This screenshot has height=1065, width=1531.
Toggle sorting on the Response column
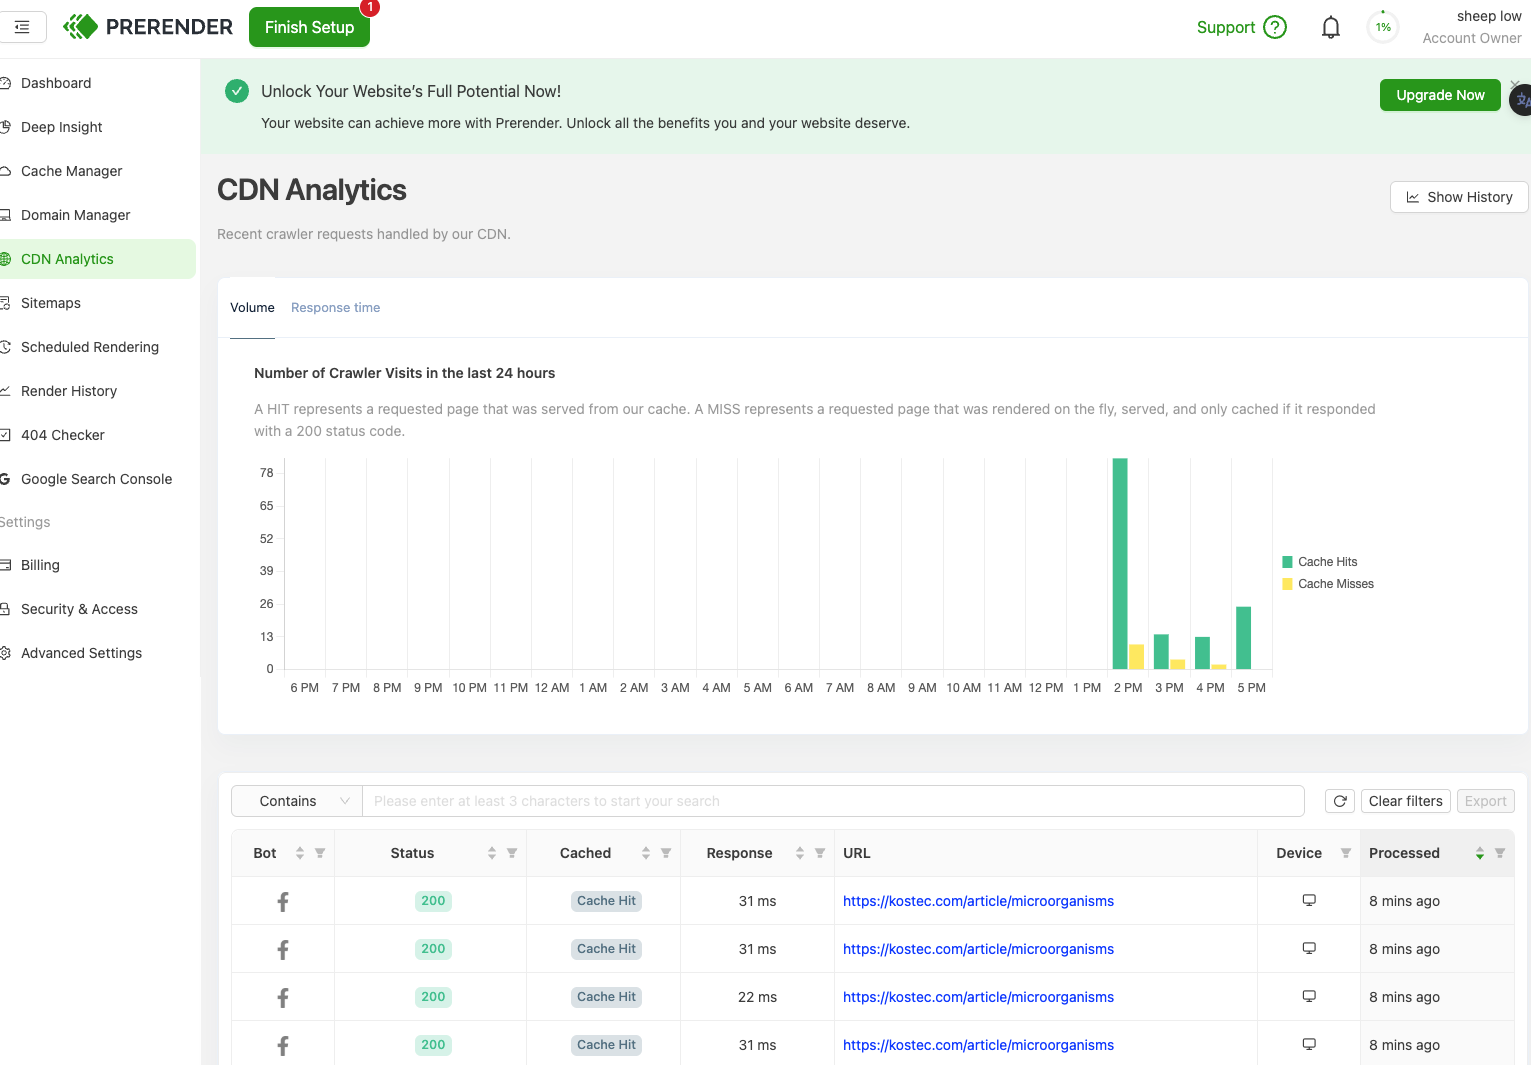799,853
